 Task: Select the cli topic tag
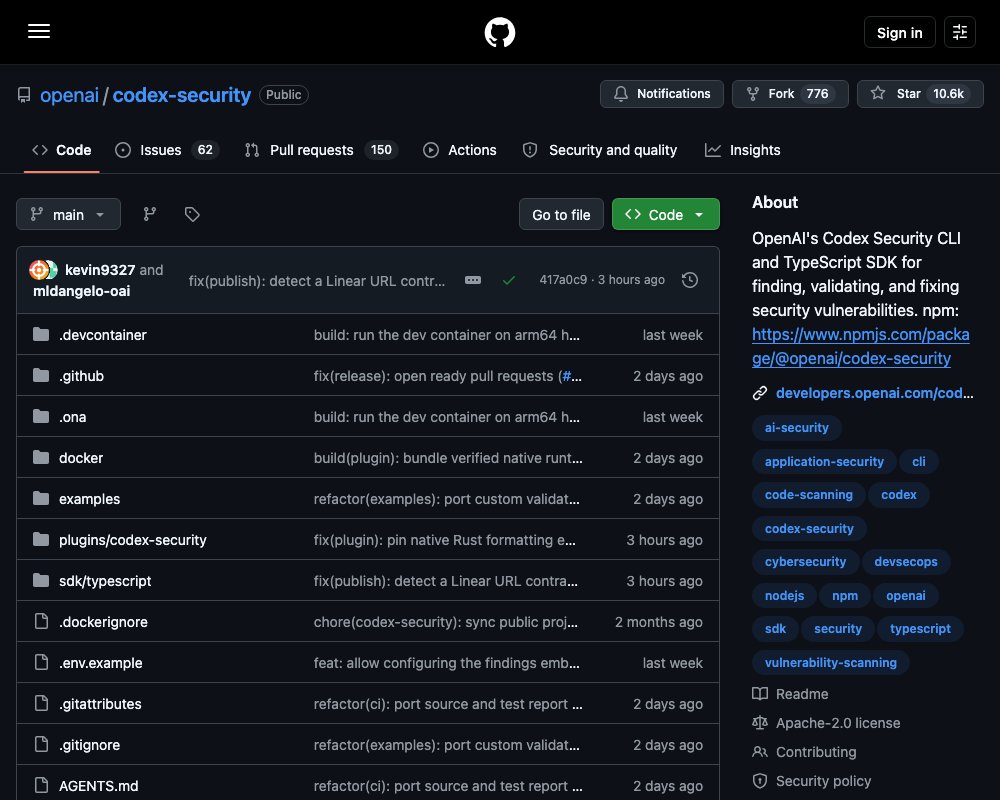pos(918,461)
